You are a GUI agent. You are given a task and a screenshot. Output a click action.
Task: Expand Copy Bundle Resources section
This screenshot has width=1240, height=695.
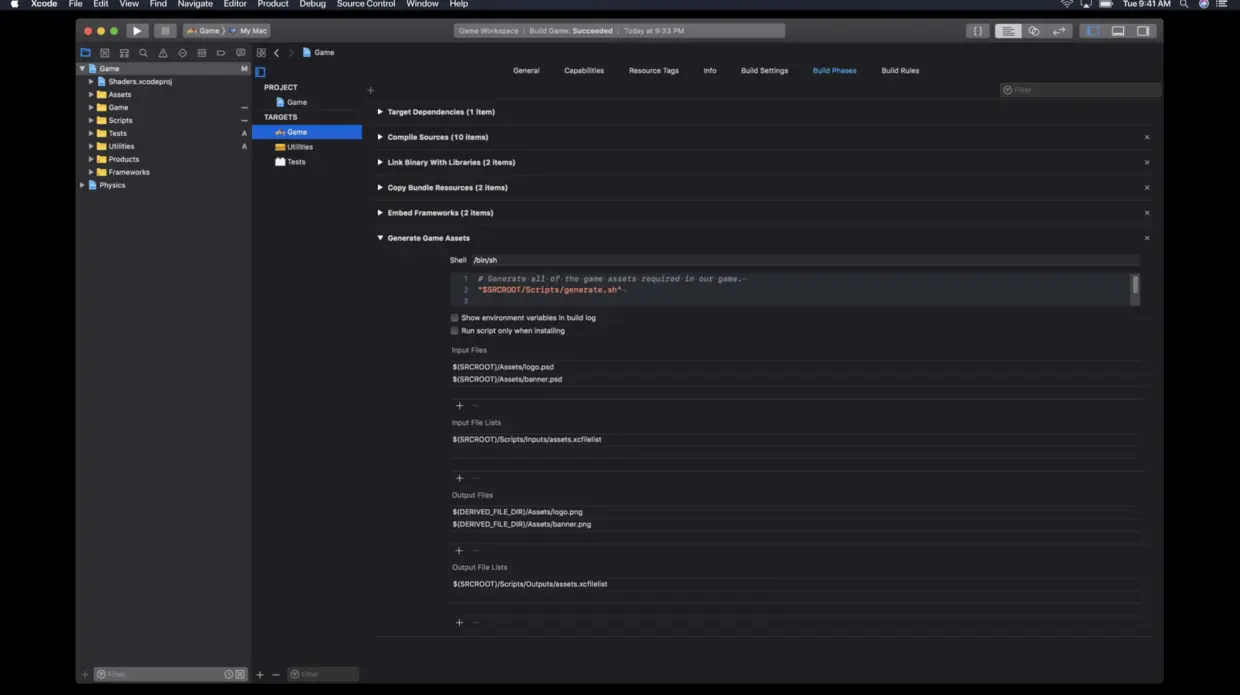[380, 188]
